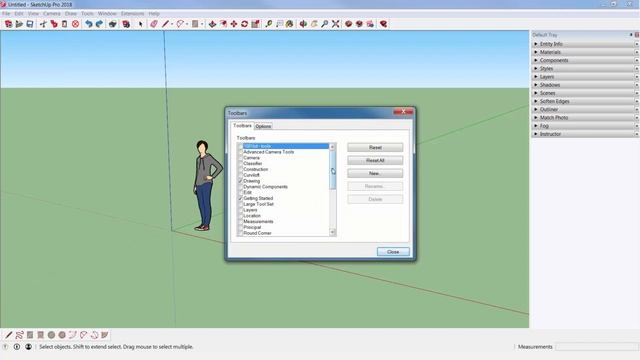640x360 pixels.
Task: Enable the Construction toolbar checkbox
Action: pyautogui.click(x=240, y=169)
